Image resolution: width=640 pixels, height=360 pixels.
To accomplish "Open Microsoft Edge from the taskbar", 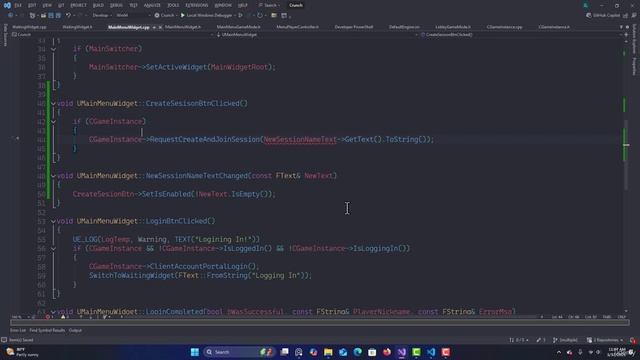I will pos(358,352).
